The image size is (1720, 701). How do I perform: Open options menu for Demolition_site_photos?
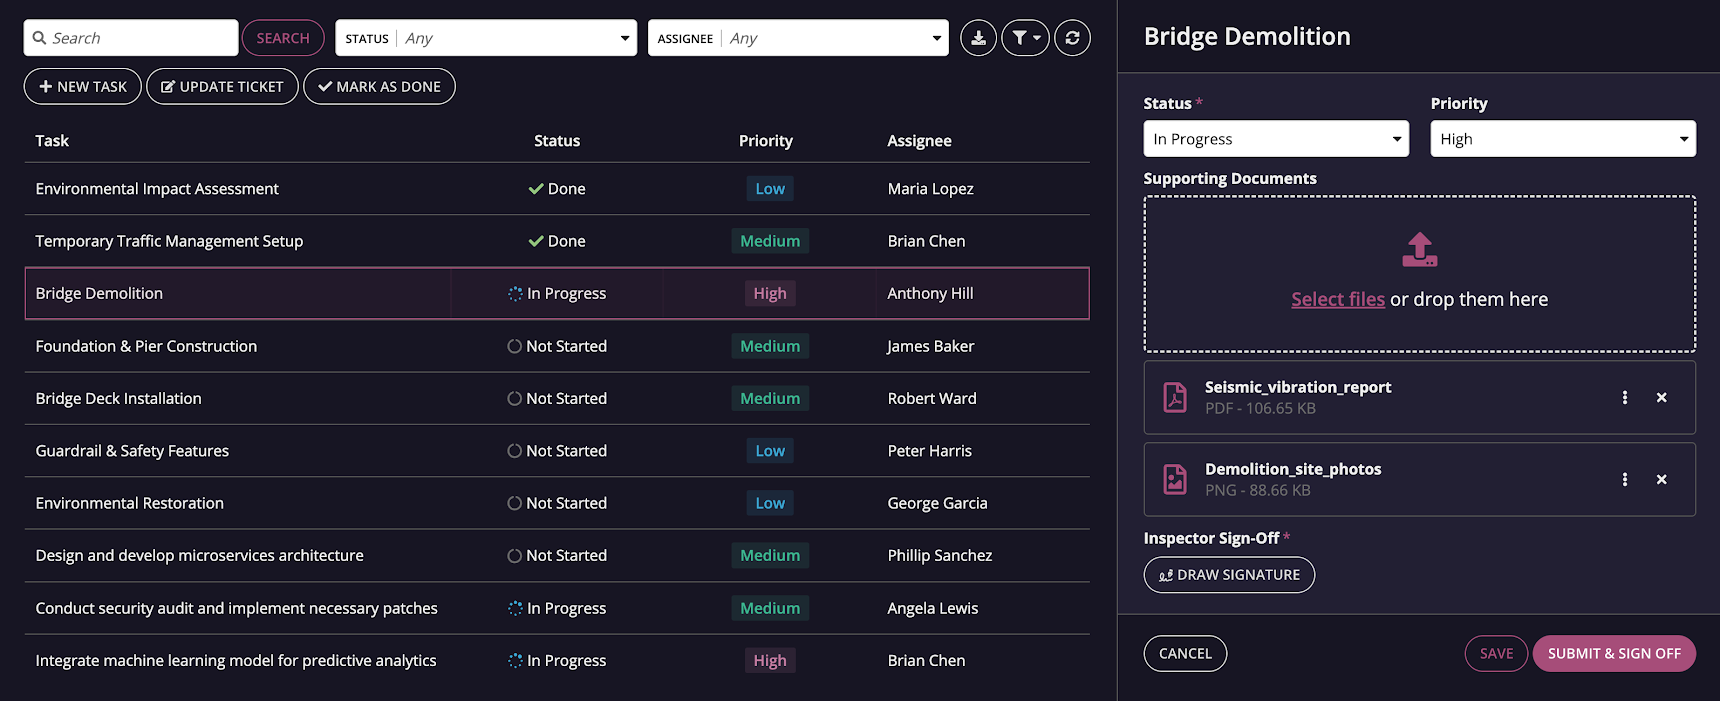coord(1624,479)
